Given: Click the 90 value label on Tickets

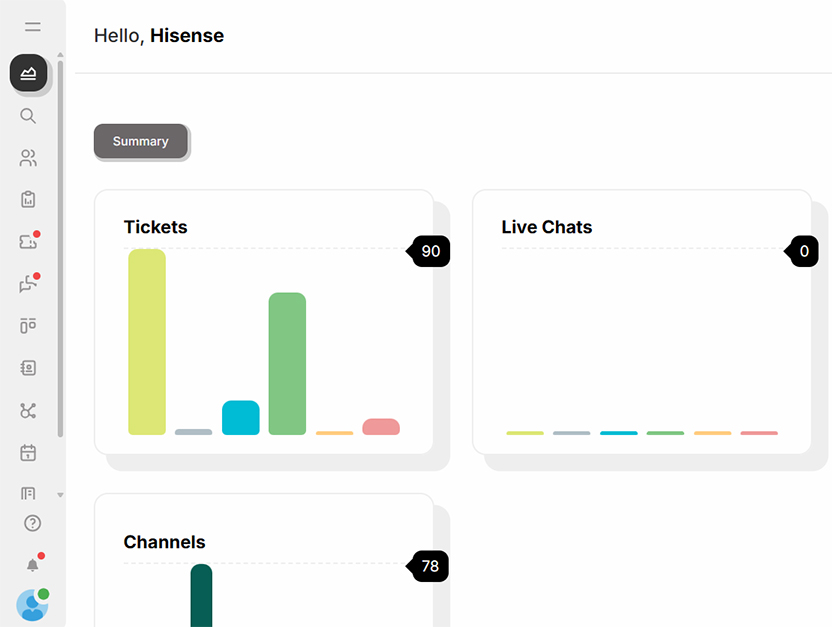Looking at the screenshot, I should click(431, 251).
